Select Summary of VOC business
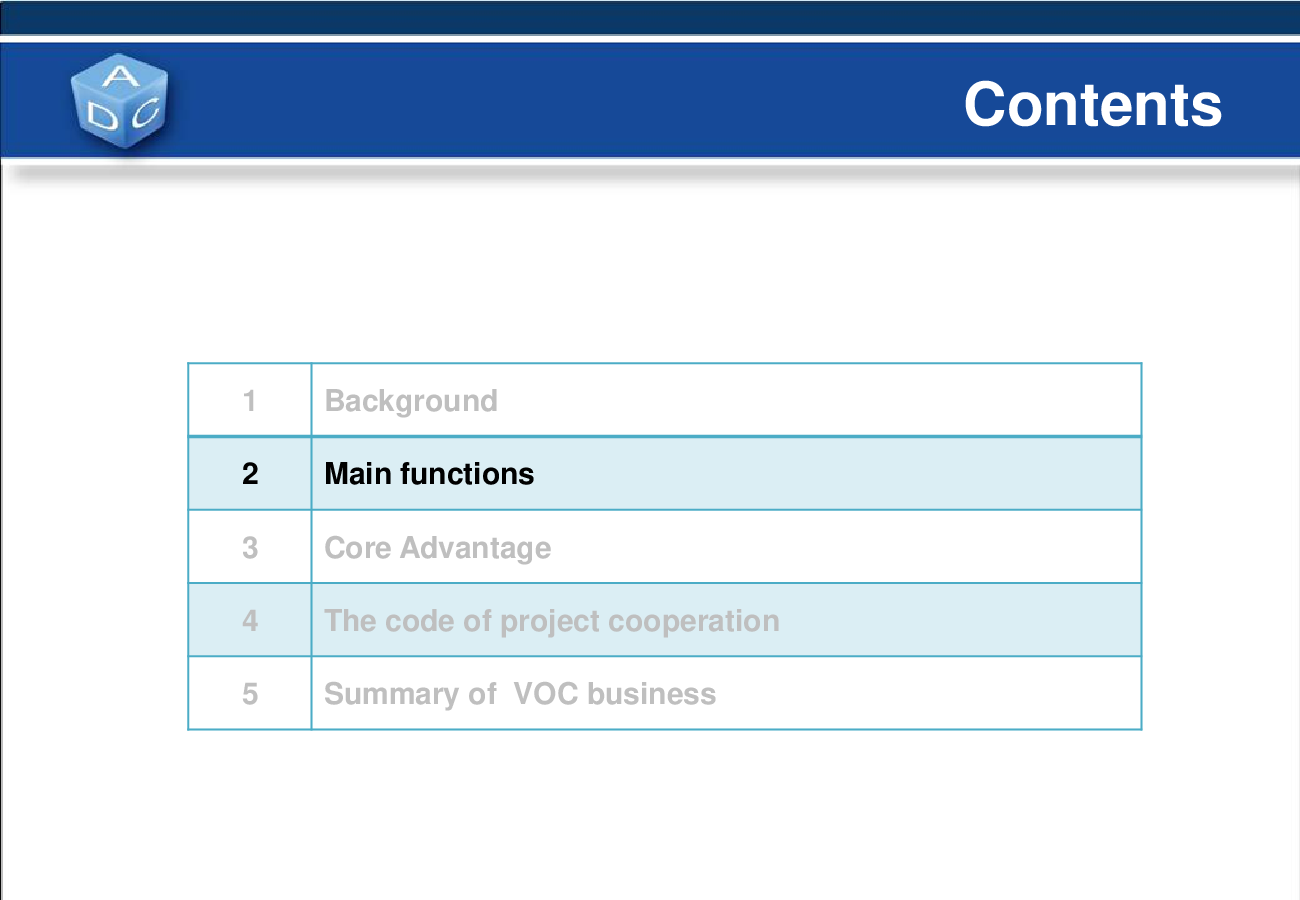1300x900 pixels. pos(520,693)
